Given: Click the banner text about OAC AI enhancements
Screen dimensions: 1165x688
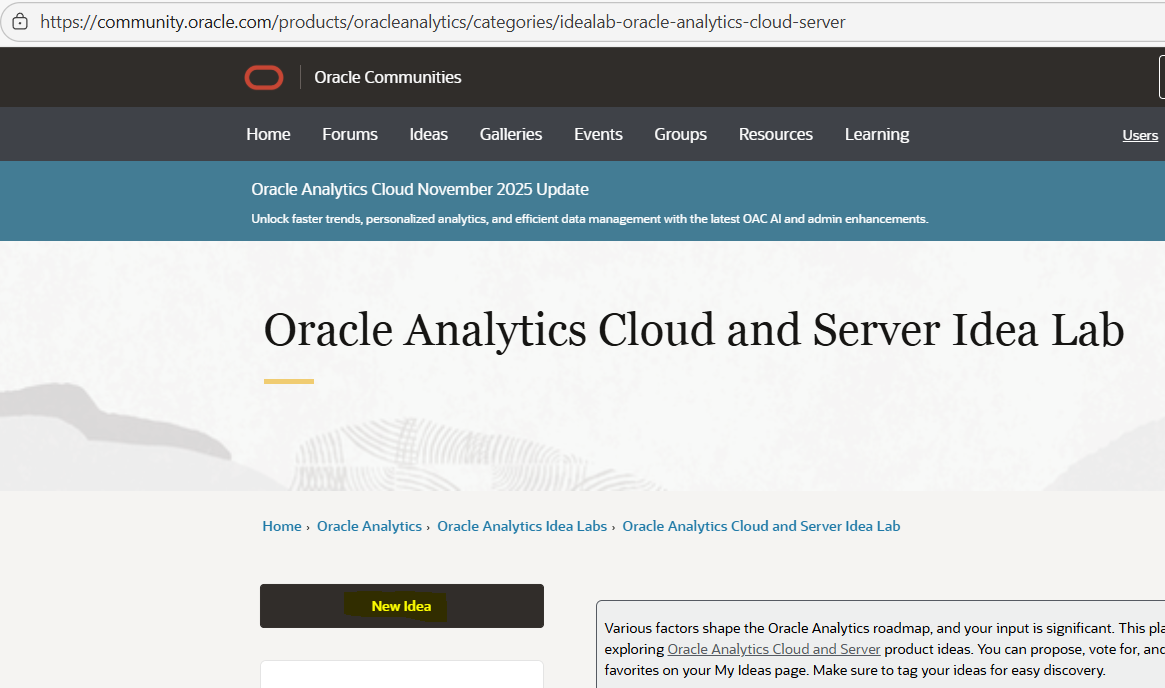Looking at the screenshot, I should tap(590, 219).
